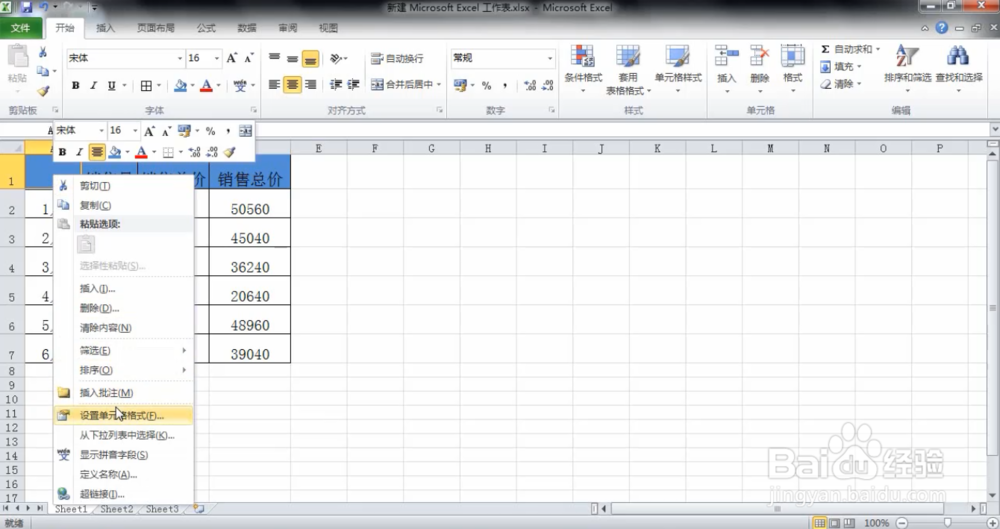Open 单元格样式 cell styles
The image size is (1000, 529).
[x=678, y=68]
